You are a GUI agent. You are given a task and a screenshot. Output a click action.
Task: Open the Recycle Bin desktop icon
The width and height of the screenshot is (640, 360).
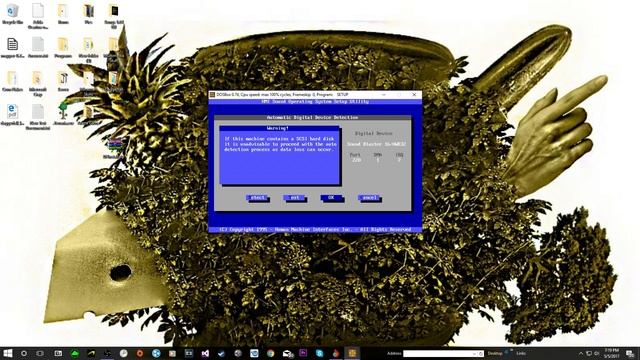tap(12, 14)
